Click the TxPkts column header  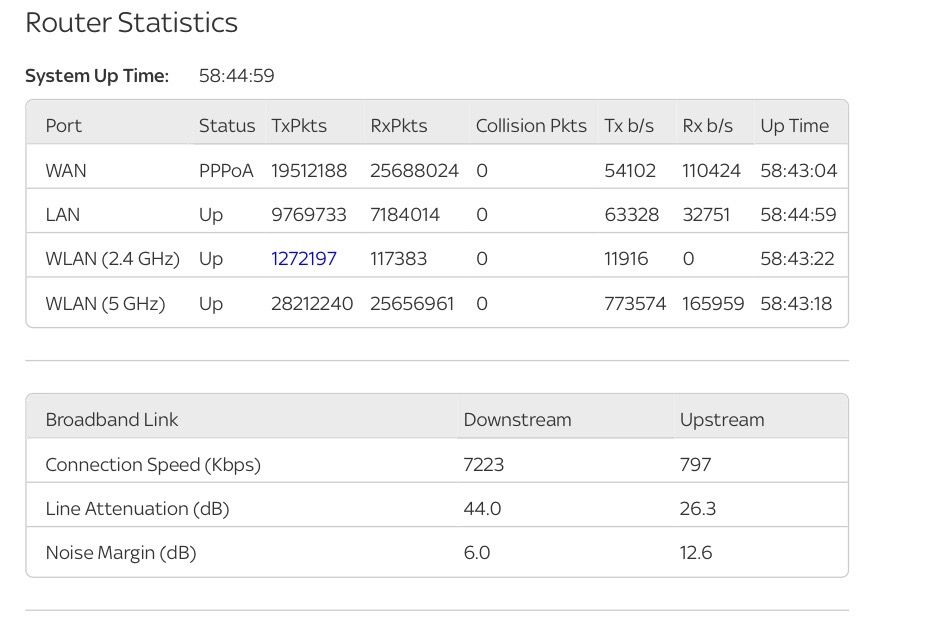(x=299, y=126)
